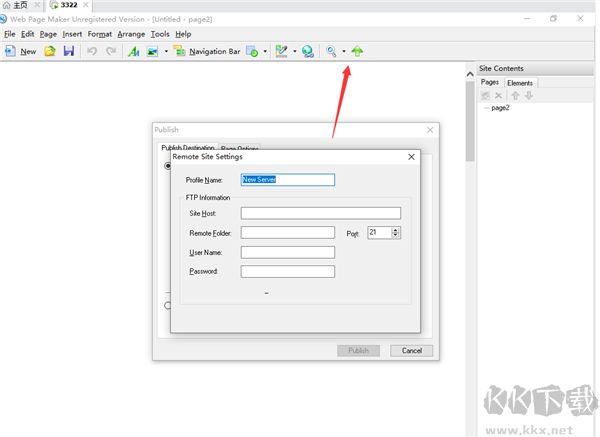Select the Insert Text tool icon
This screenshot has height=437, width=600.
point(134,51)
